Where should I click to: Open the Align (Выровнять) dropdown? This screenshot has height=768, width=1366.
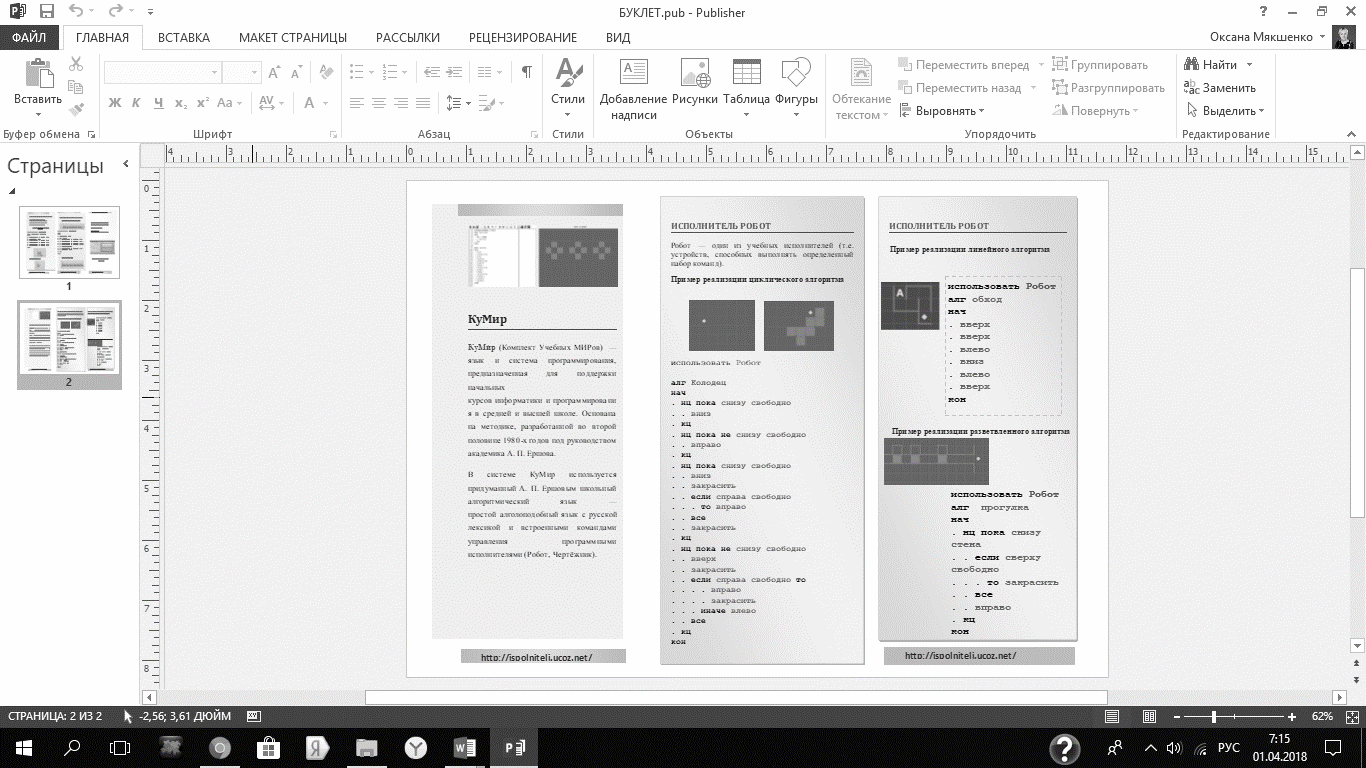[x=943, y=111]
